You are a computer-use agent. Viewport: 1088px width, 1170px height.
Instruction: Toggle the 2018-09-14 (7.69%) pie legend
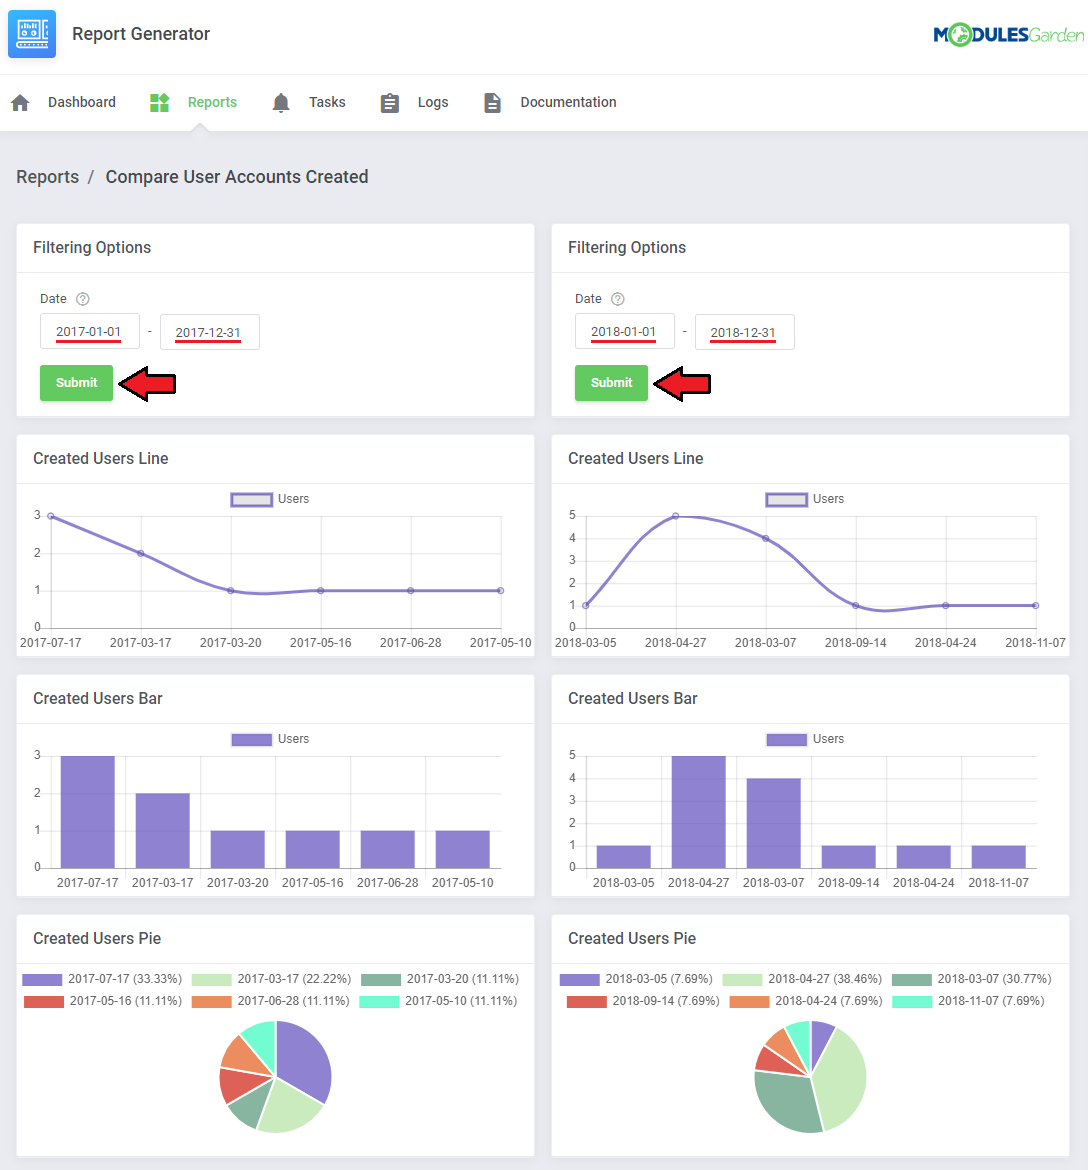point(643,1001)
